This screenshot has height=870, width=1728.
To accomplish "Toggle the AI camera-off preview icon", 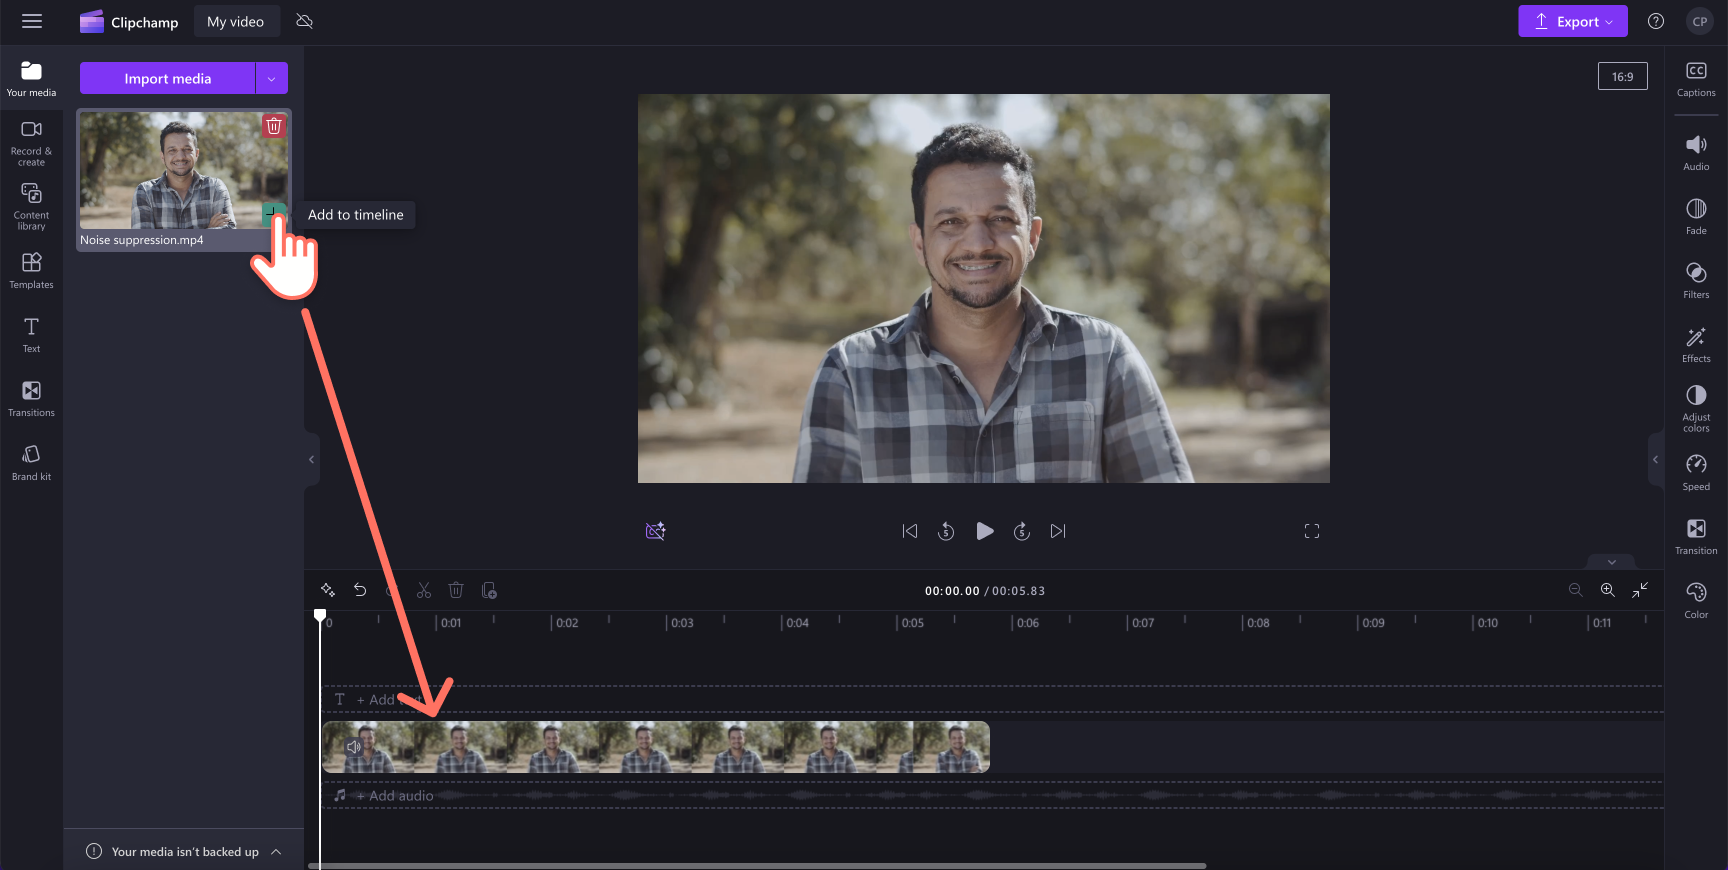I will 655,531.
